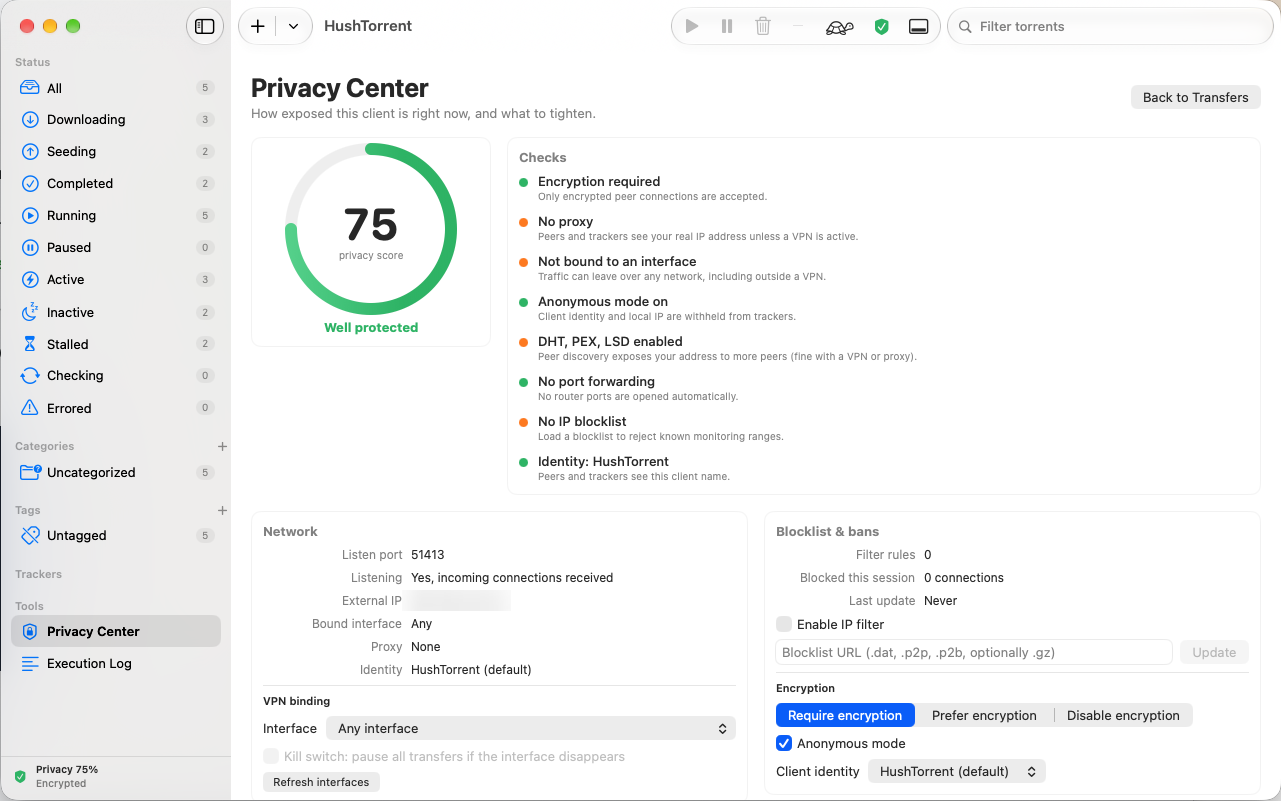Select the Uncategorized category

[x=116, y=473]
